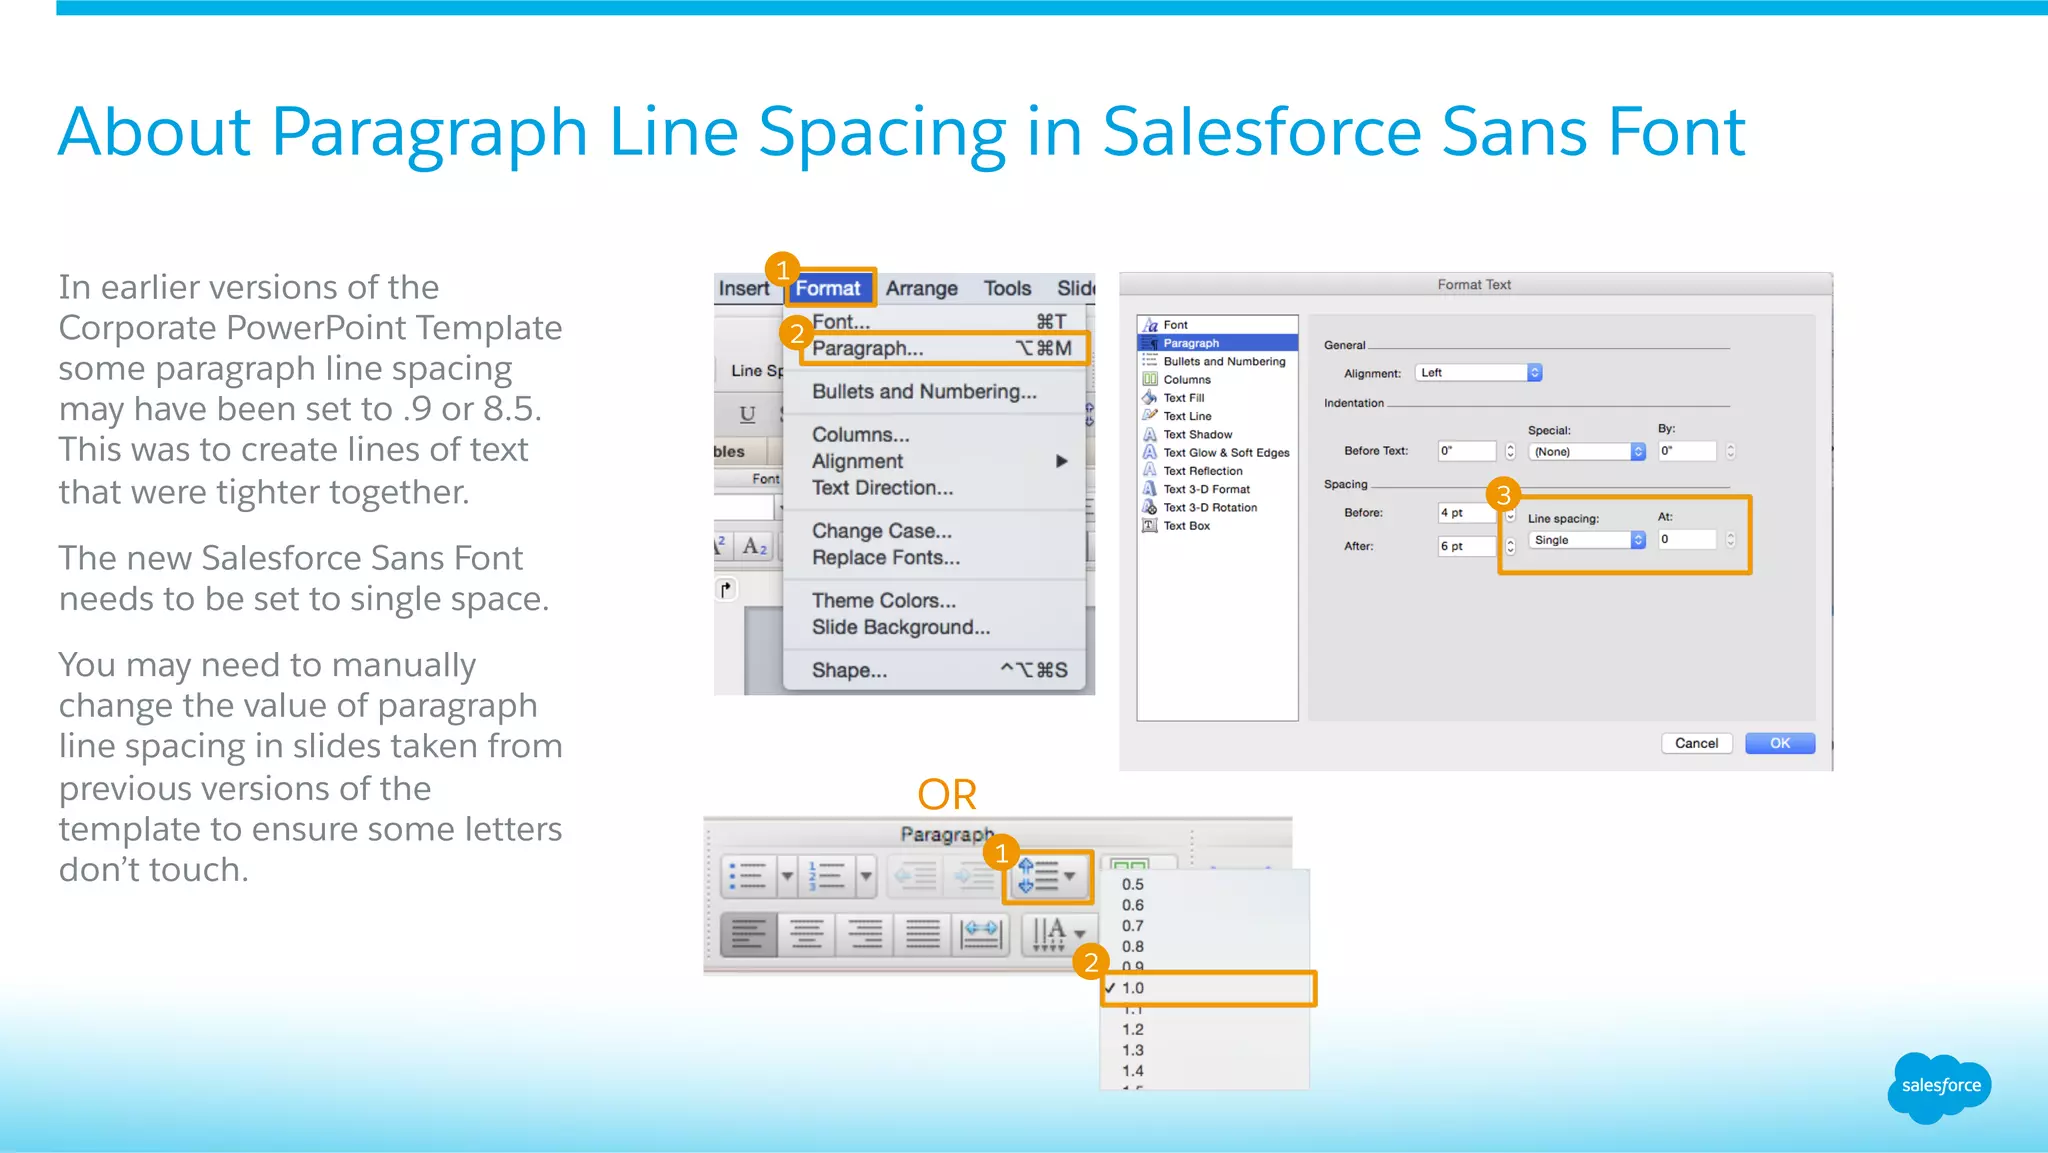Open the line spacing button in Paragraph ribbon
2048x1153 pixels.
point(1048,877)
